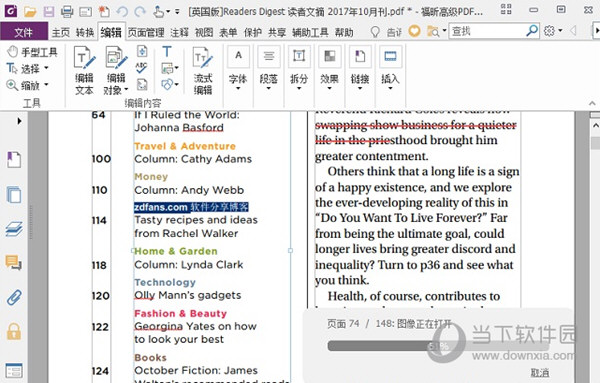Viewport: 600px width, 383px height.
Task: Click the Print icon in quick access bar
Action: click(67, 11)
